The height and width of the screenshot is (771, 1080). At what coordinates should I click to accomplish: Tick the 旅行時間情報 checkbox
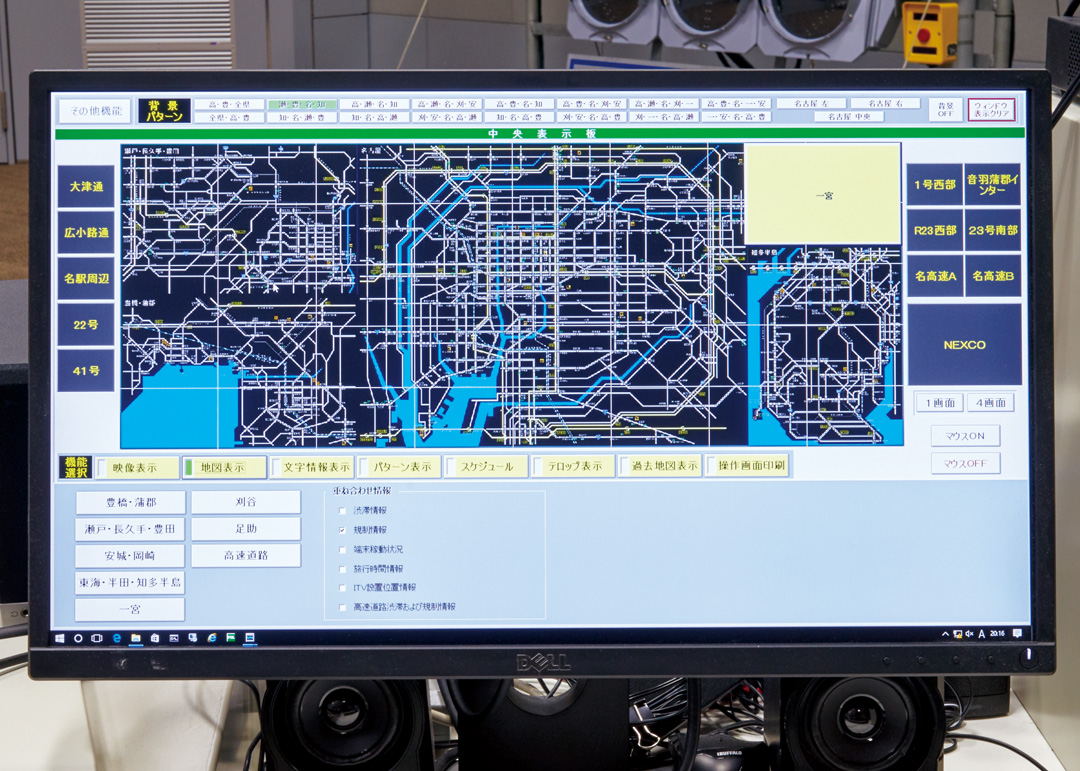coord(343,568)
